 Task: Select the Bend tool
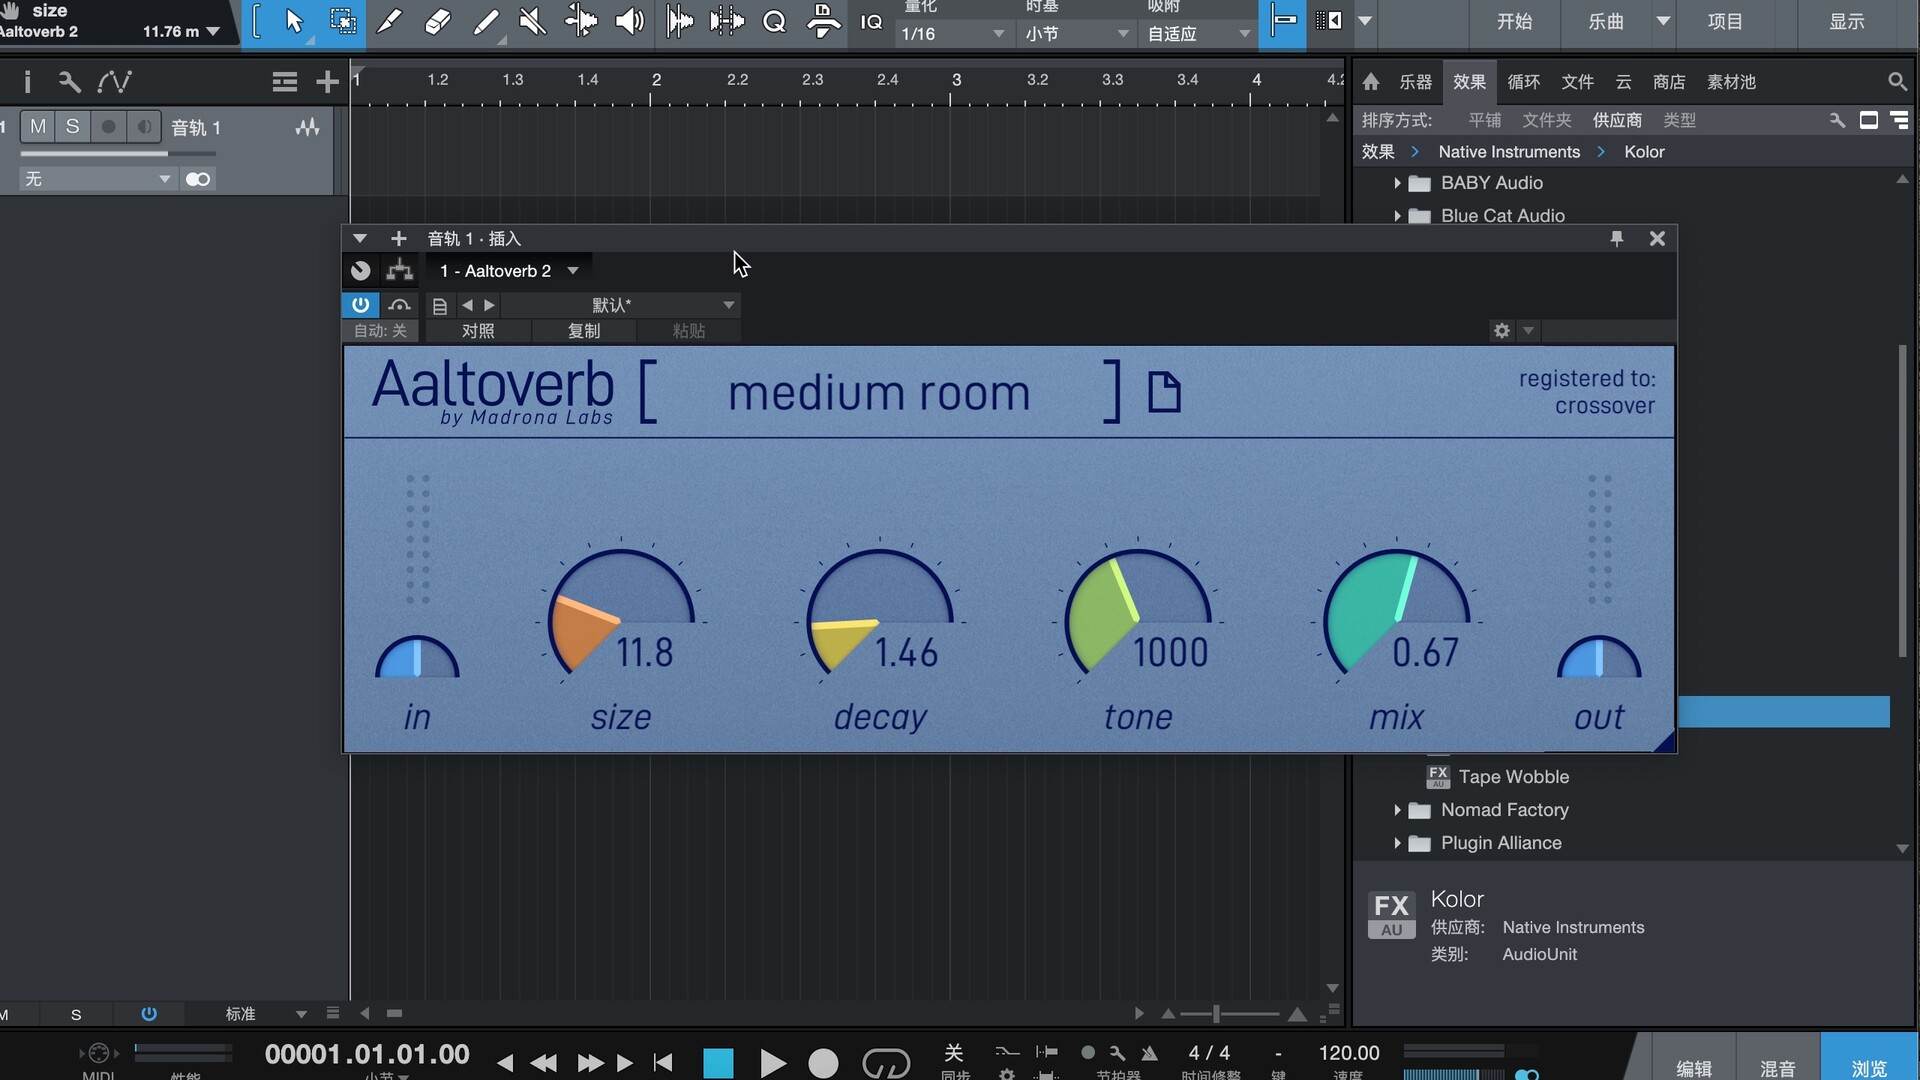pos(581,22)
